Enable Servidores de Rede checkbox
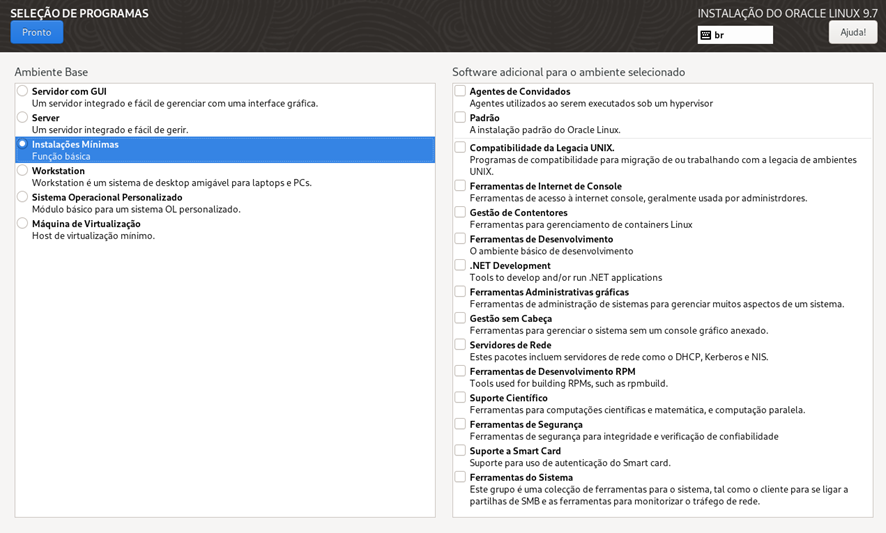 [460, 344]
